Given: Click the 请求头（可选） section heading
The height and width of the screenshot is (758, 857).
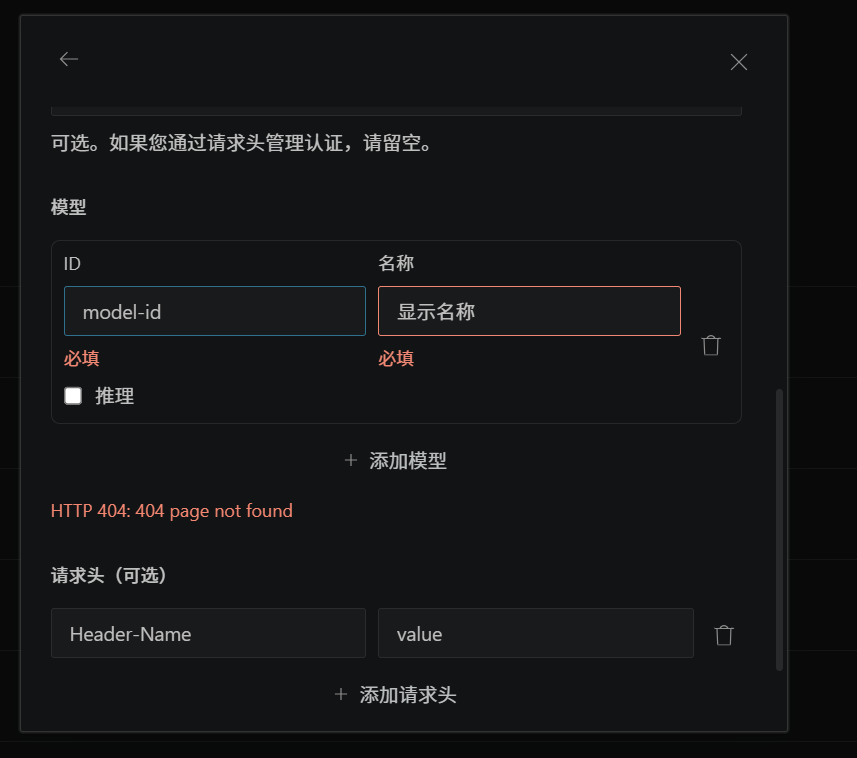Looking at the screenshot, I should click(x=109, y=576).
